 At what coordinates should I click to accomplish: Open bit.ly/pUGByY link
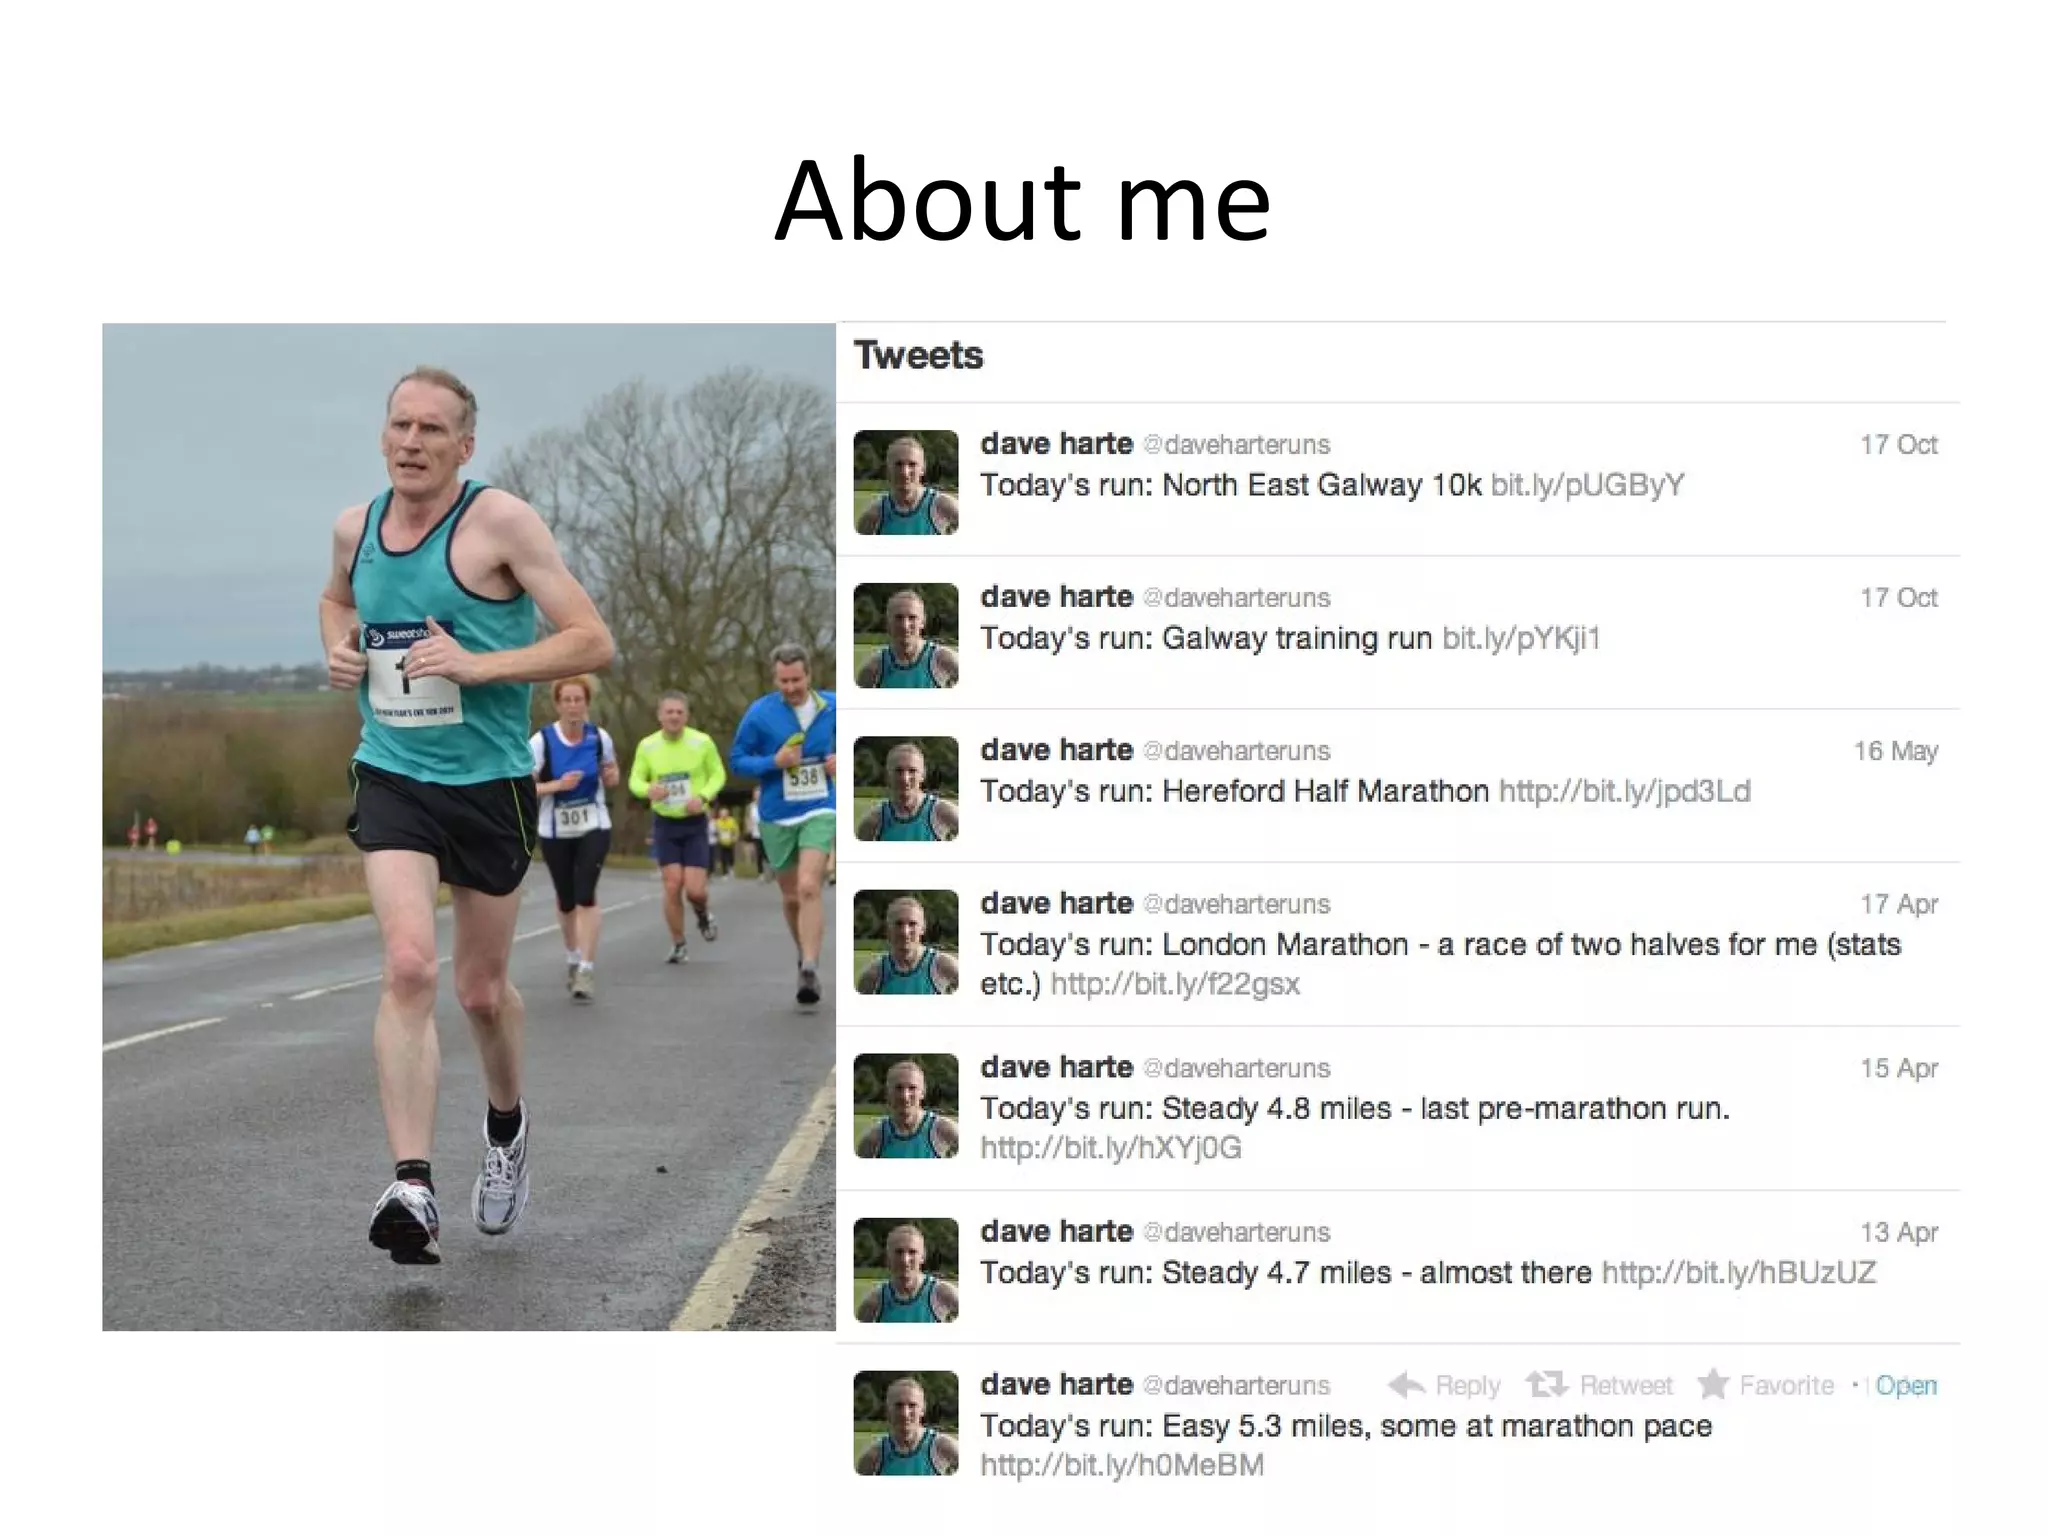(1588, 485)
